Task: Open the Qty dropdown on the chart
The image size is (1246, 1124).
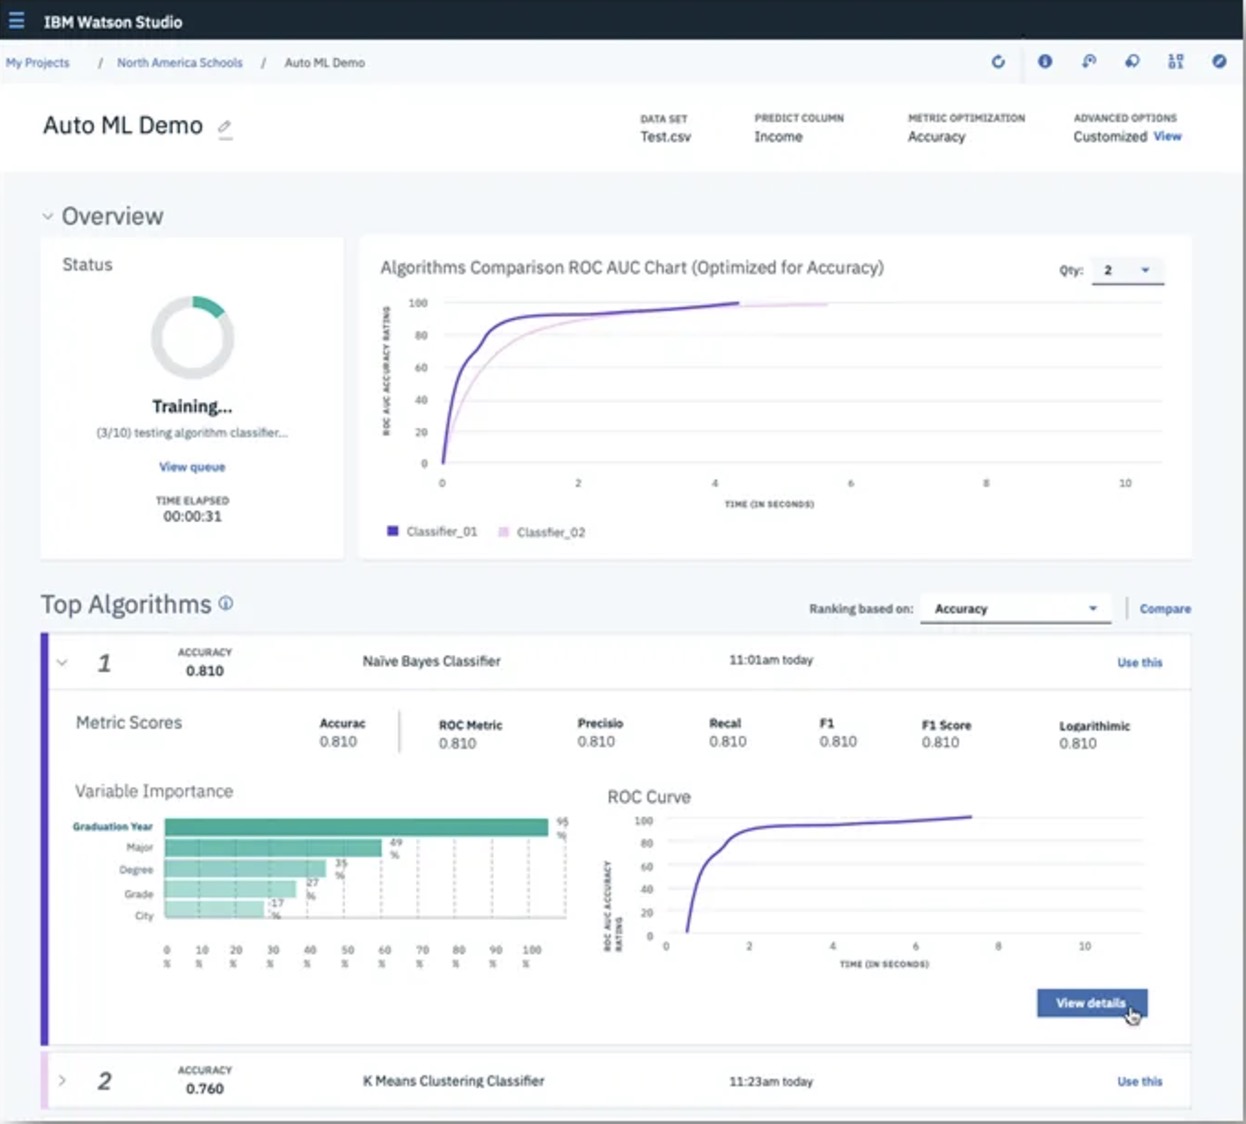Action: click(x=1127, y=271)
